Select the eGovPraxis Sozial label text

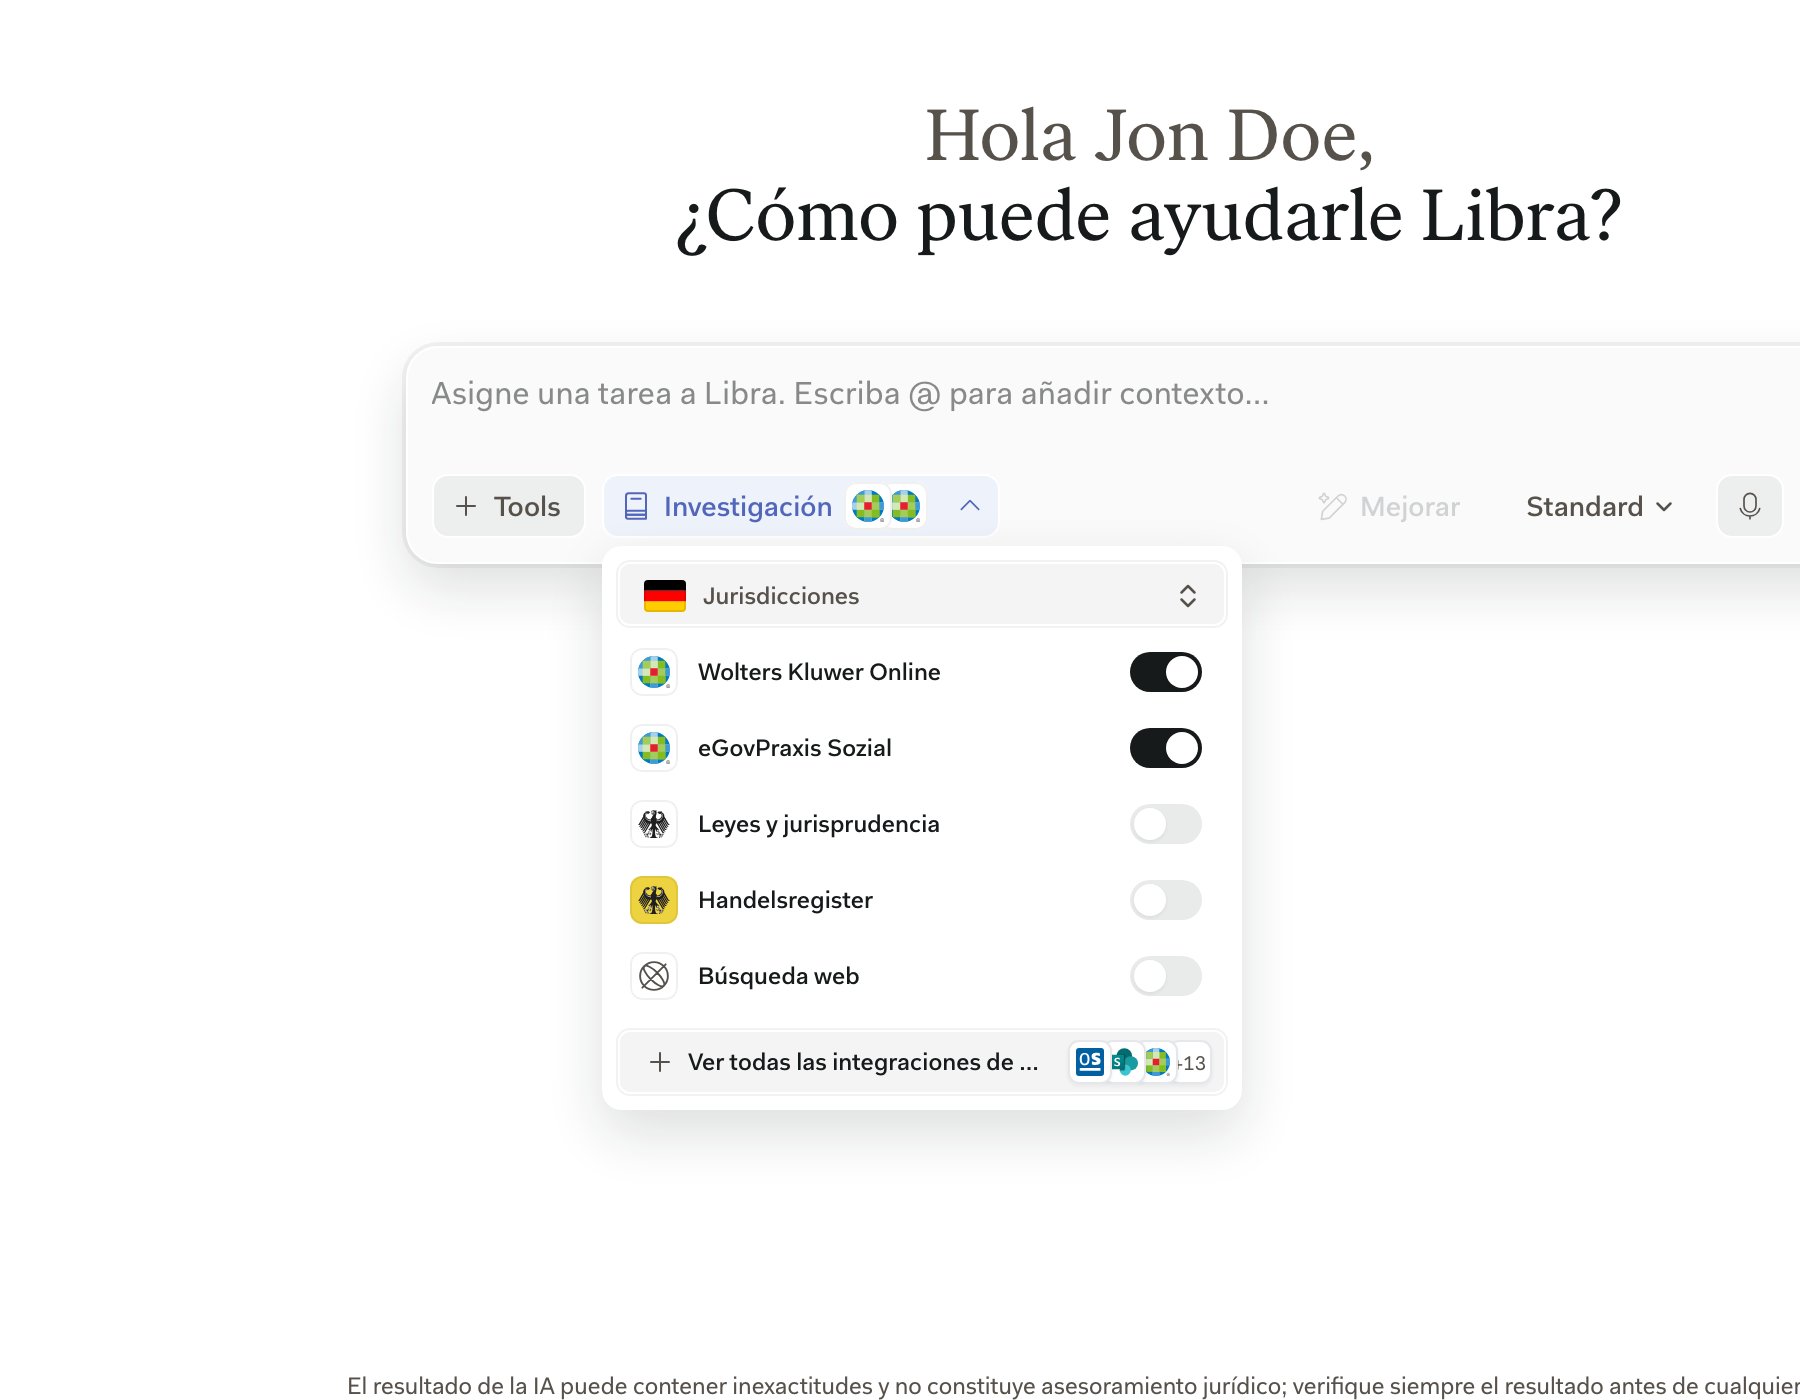click(794, 748)
